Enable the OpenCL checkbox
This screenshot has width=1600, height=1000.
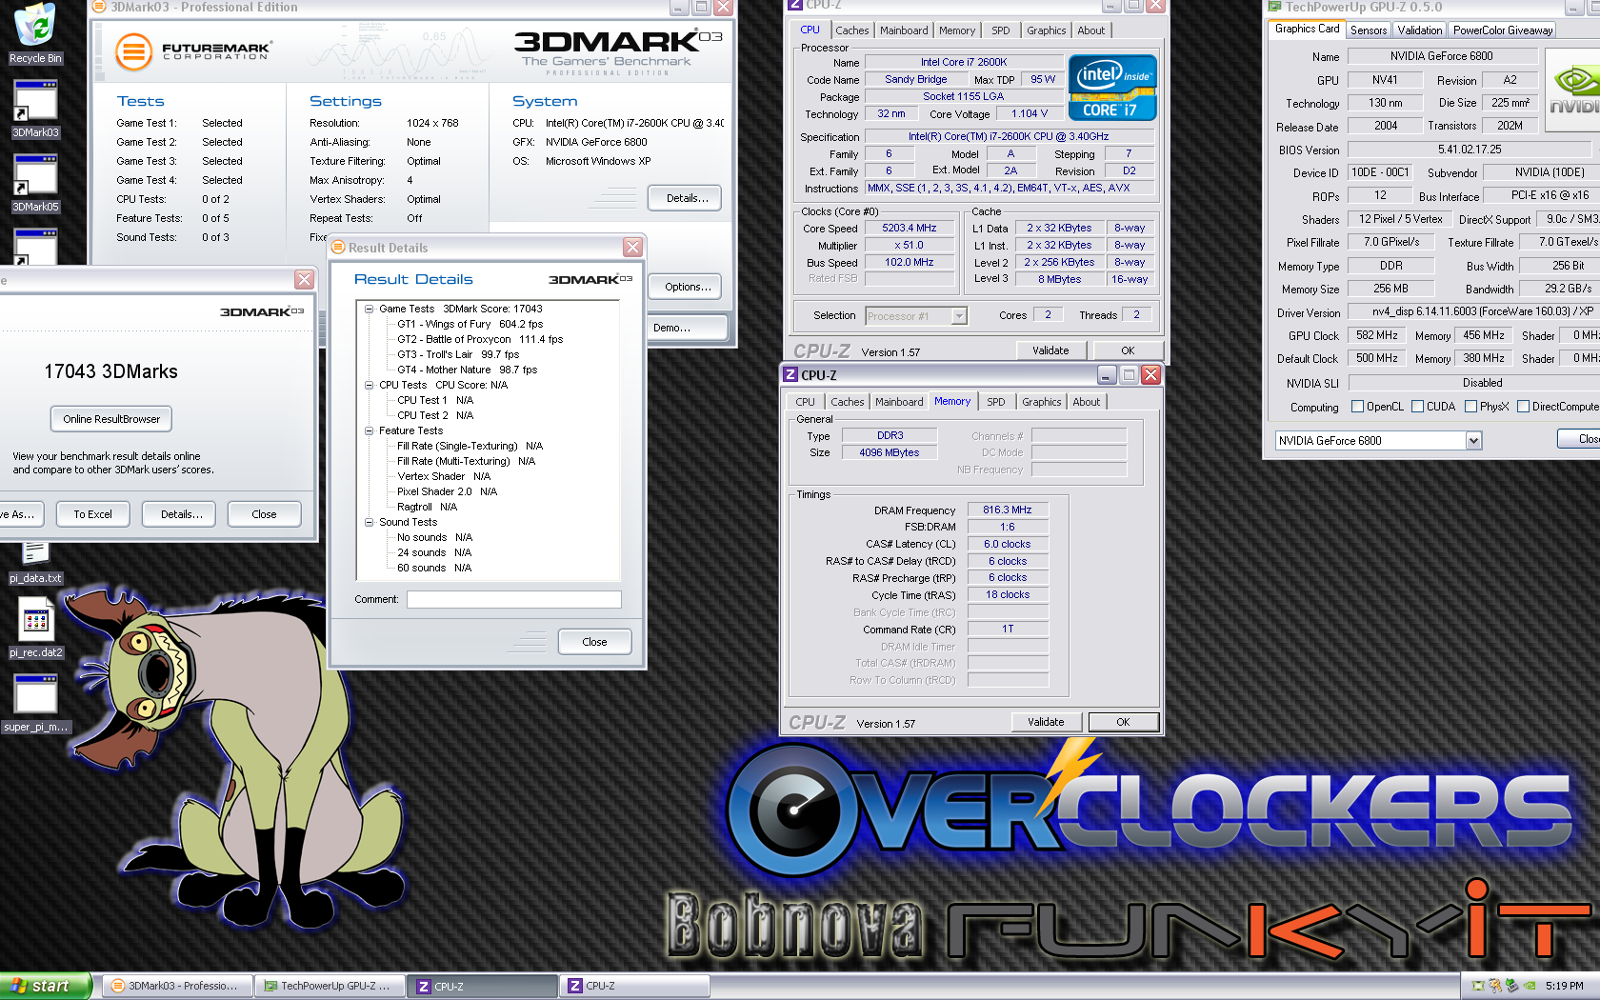(1357, 406)
